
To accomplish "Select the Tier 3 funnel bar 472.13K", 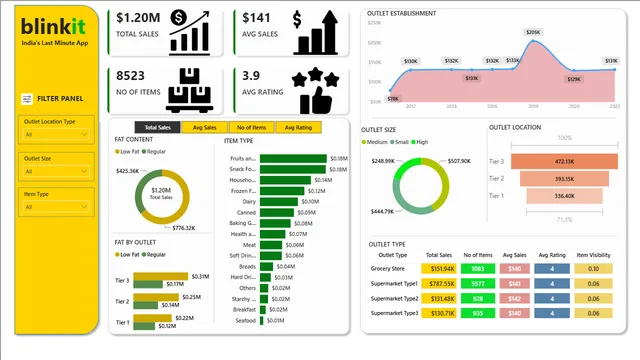I will point(564,161).
